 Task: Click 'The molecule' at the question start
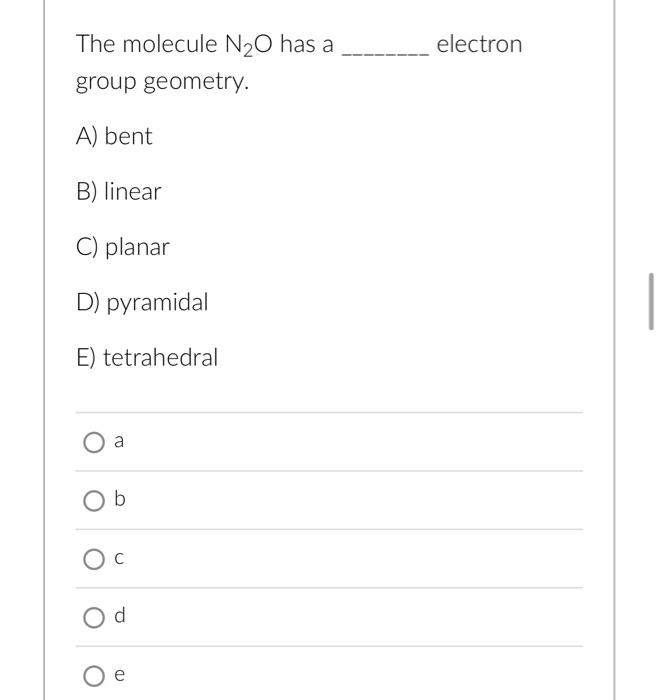(x=147, y=44)
